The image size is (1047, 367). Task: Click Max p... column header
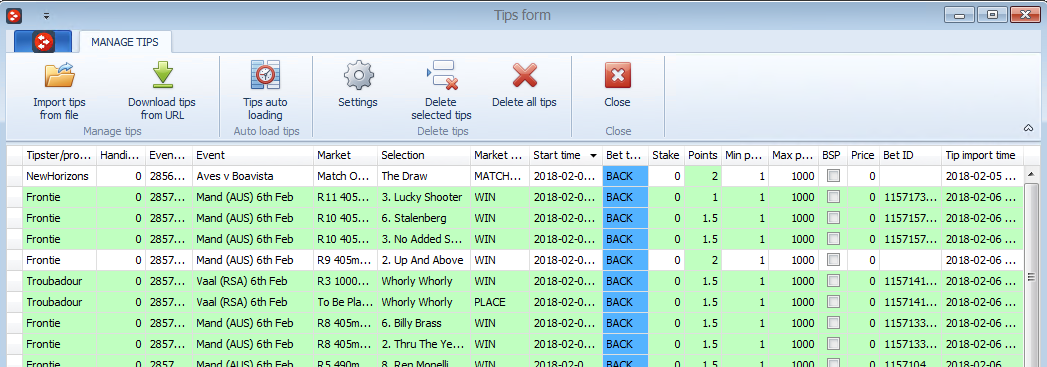click(x=793, y=155)
